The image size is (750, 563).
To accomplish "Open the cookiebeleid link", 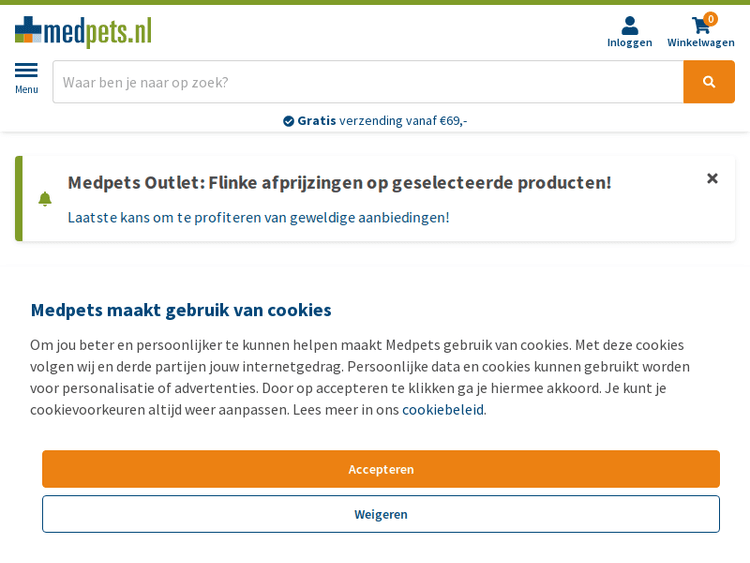I will tap(443, 409).
